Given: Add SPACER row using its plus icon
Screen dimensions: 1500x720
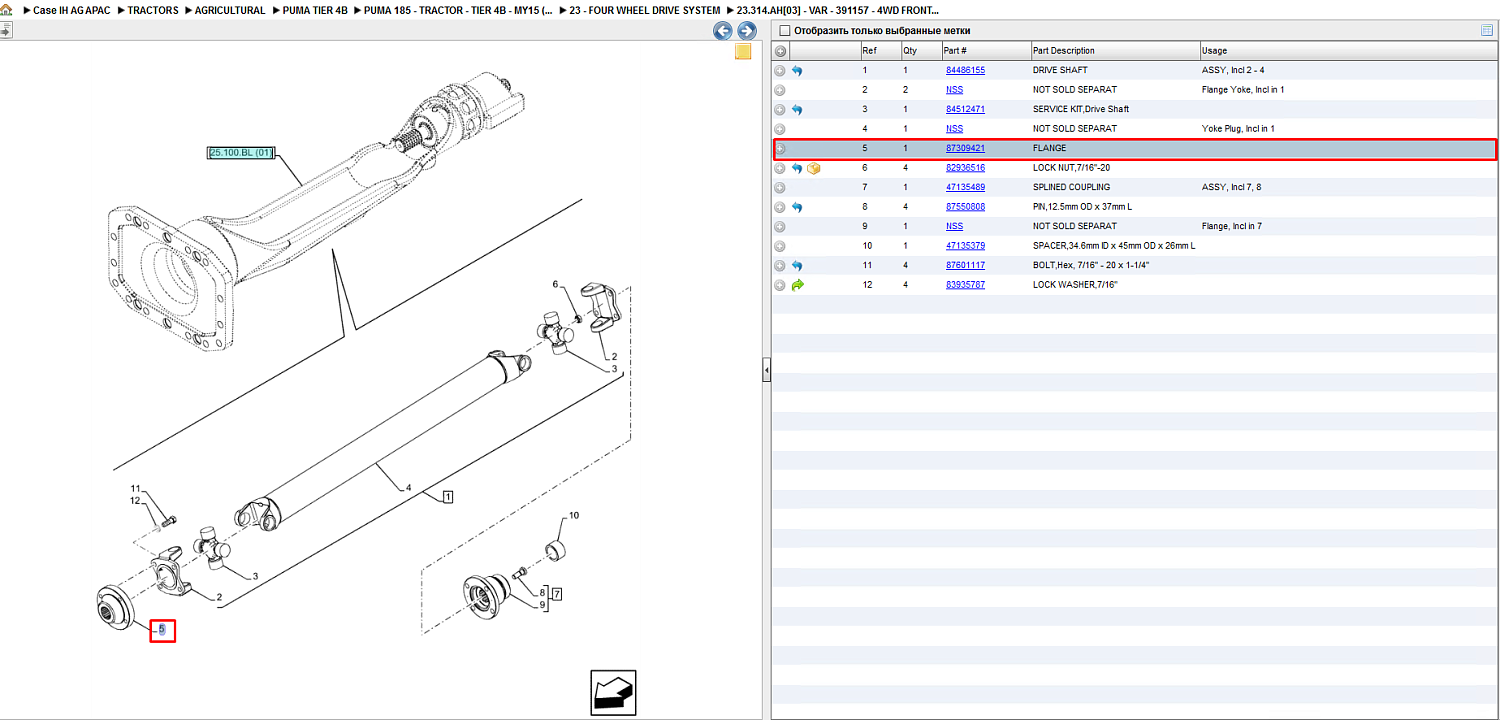Looking at the screenshot, I should click(780, 246).
